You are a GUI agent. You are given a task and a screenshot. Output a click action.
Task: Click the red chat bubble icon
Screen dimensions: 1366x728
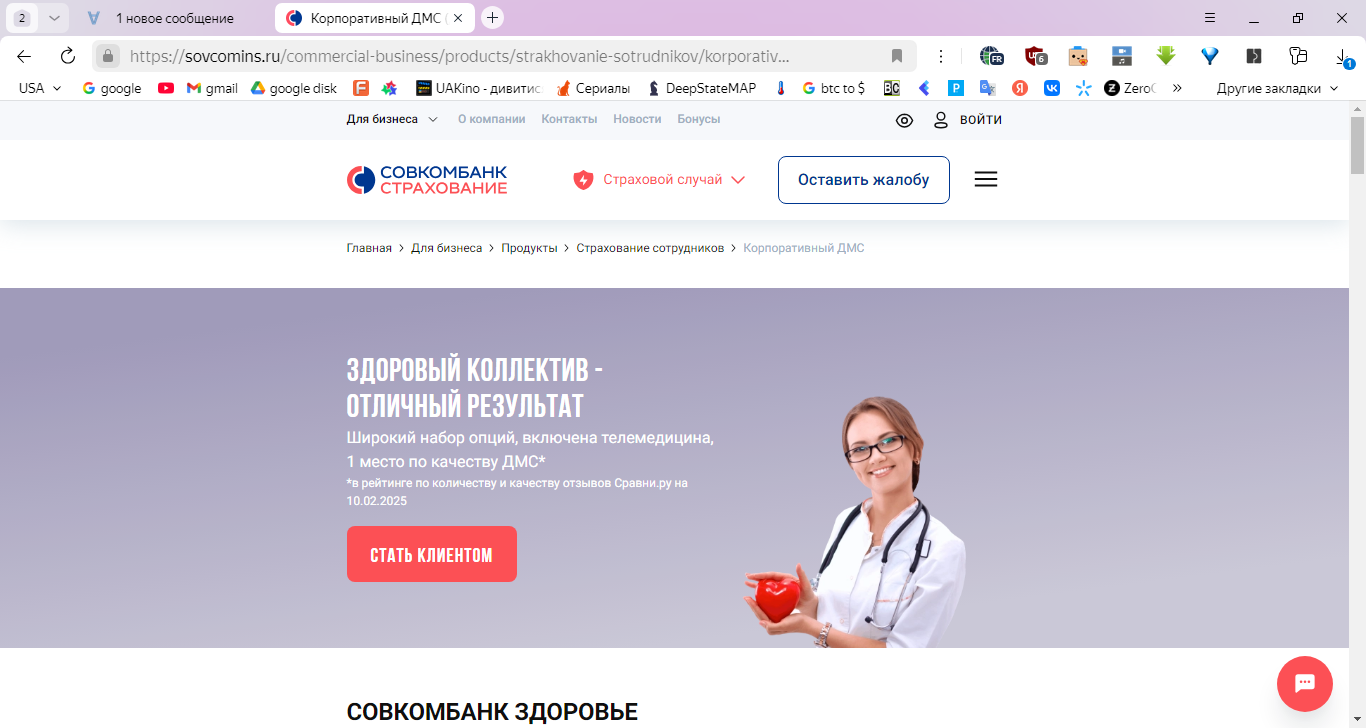1304,684
